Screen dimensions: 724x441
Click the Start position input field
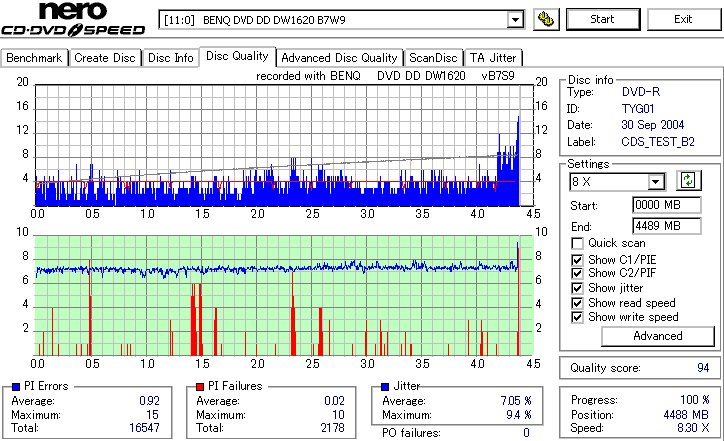point(667,205)
